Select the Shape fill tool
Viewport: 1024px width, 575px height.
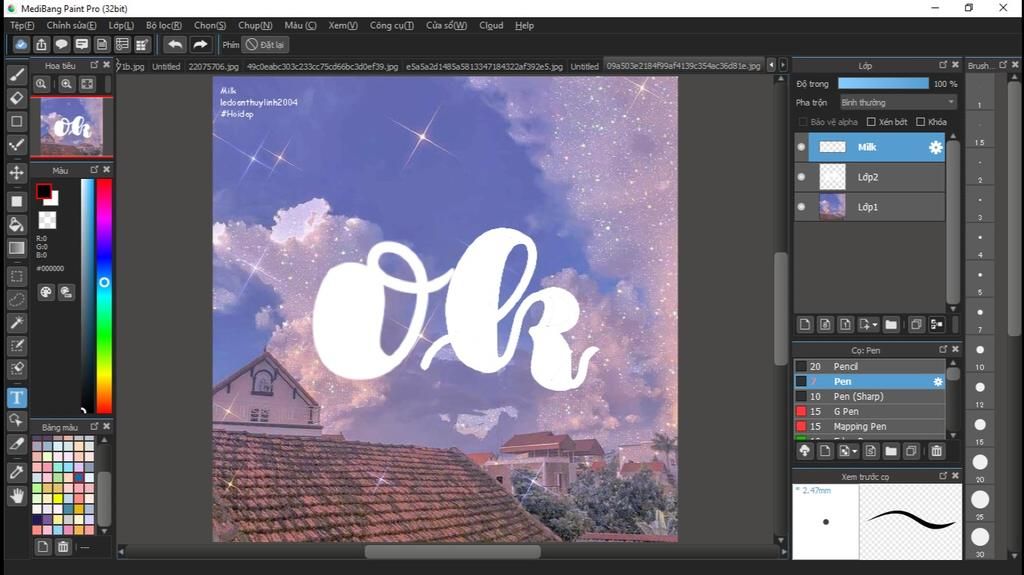pos(17,201)
